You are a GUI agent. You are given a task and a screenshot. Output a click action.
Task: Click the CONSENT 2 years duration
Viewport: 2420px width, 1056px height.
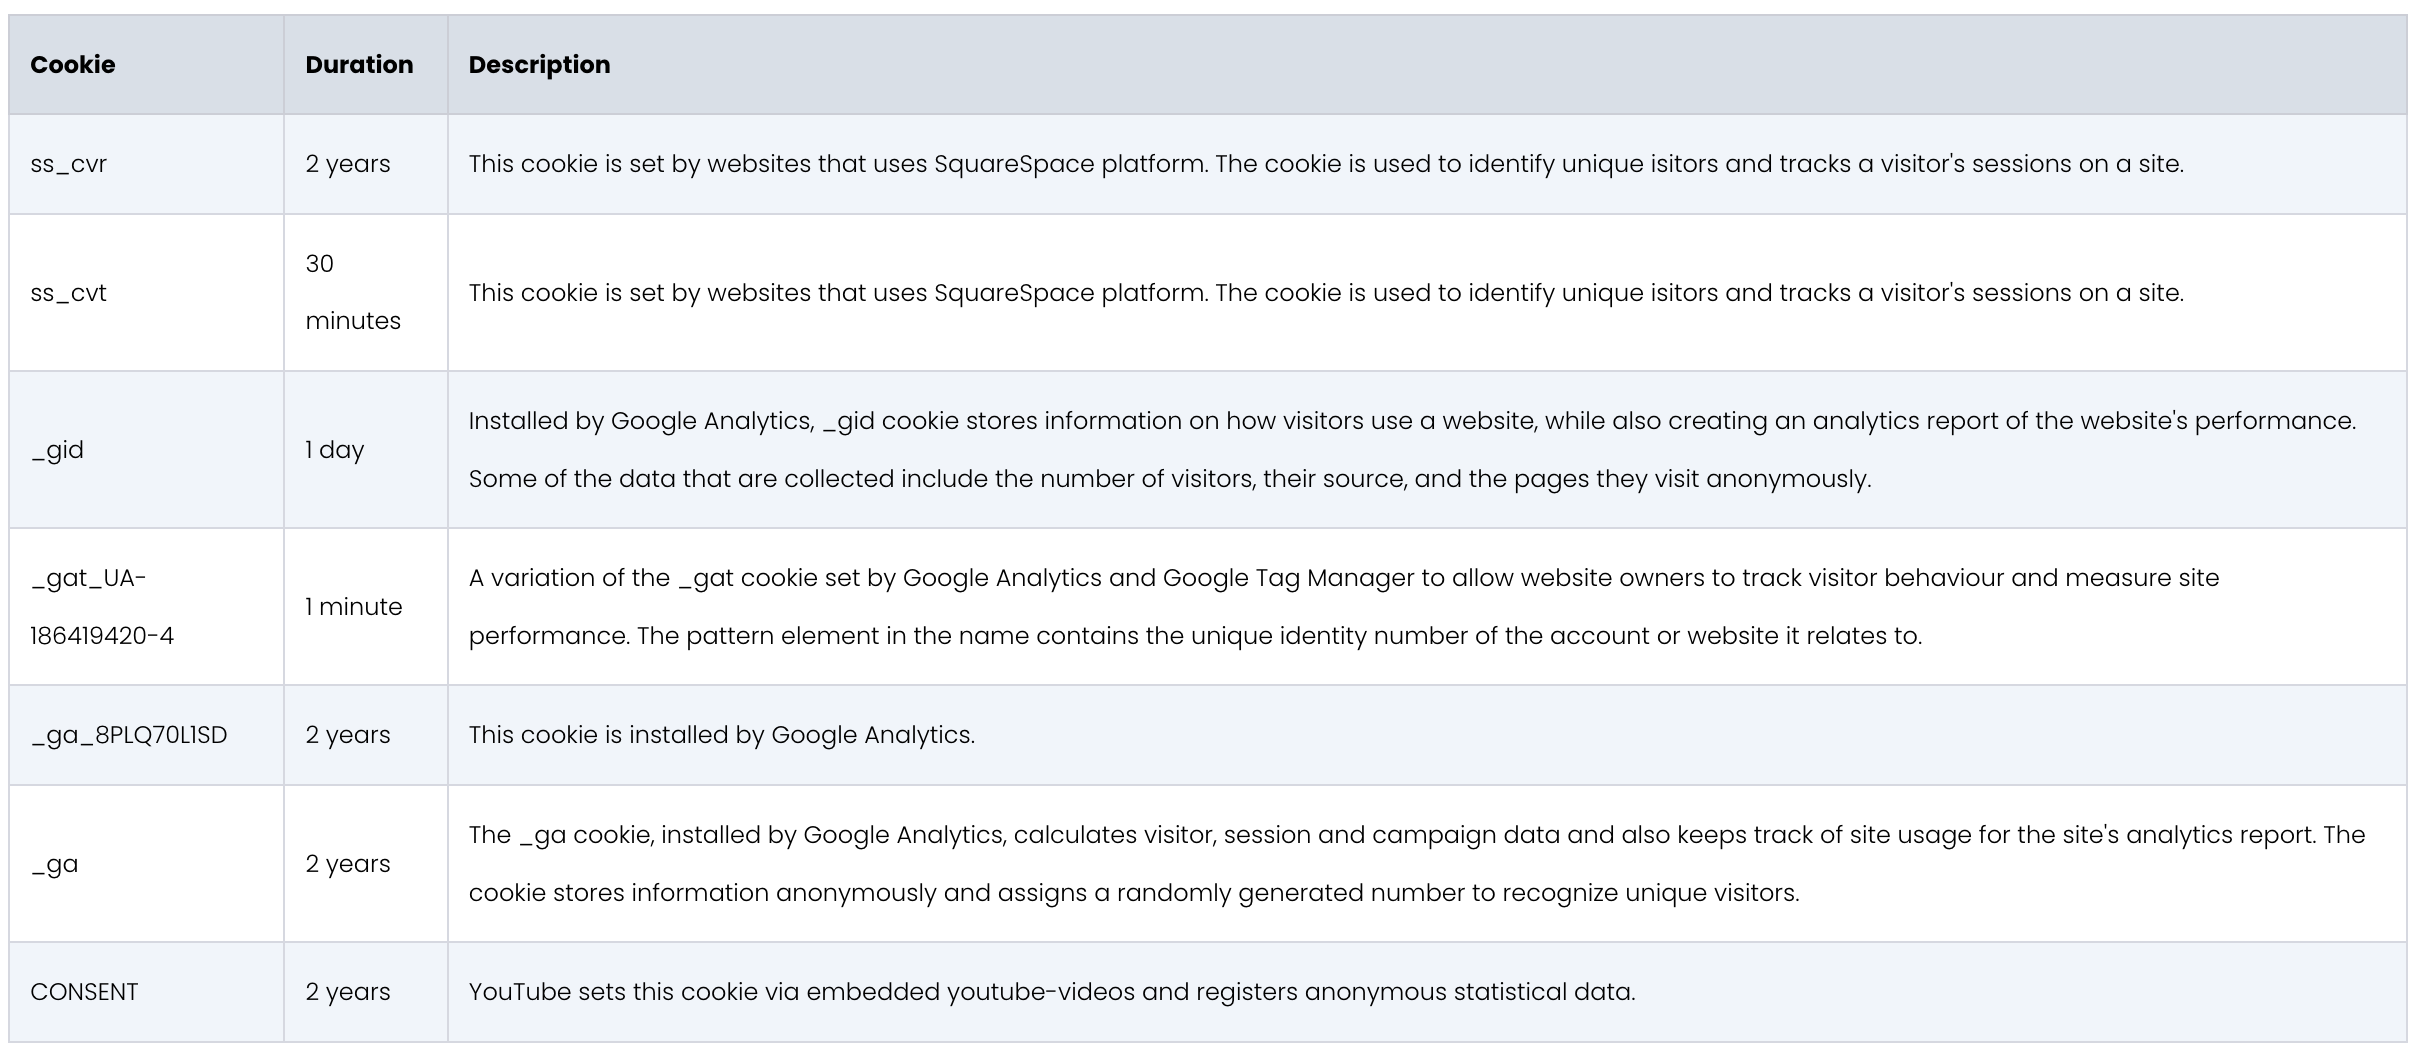[348, 992]
